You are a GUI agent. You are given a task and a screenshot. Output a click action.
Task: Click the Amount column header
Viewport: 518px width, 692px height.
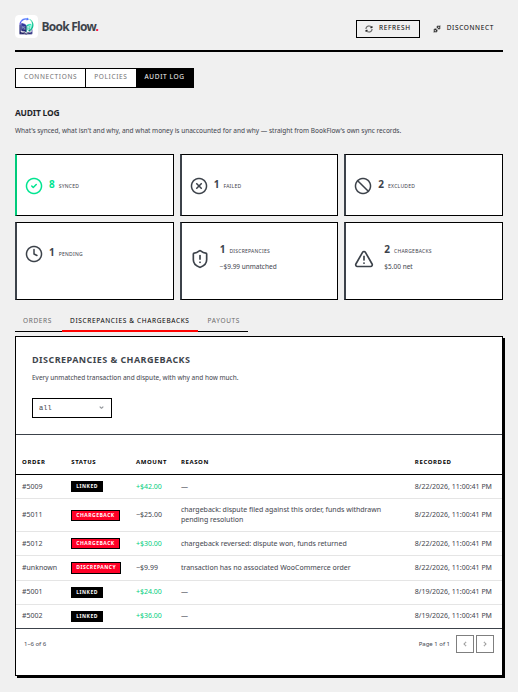tap(151, 462)
